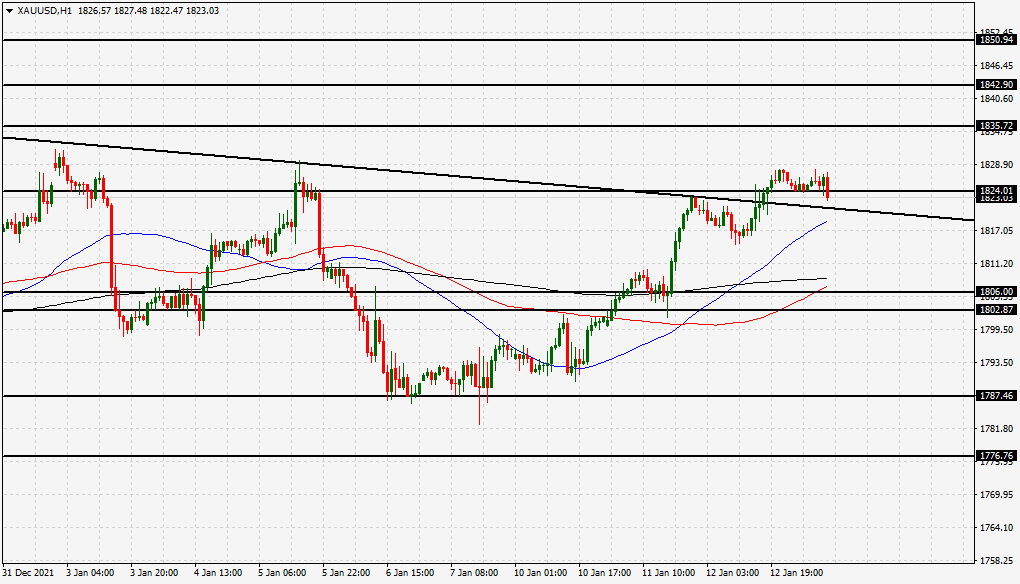
Task: Click the 1828.90 price scale value
Action: (x=997, y=165)
